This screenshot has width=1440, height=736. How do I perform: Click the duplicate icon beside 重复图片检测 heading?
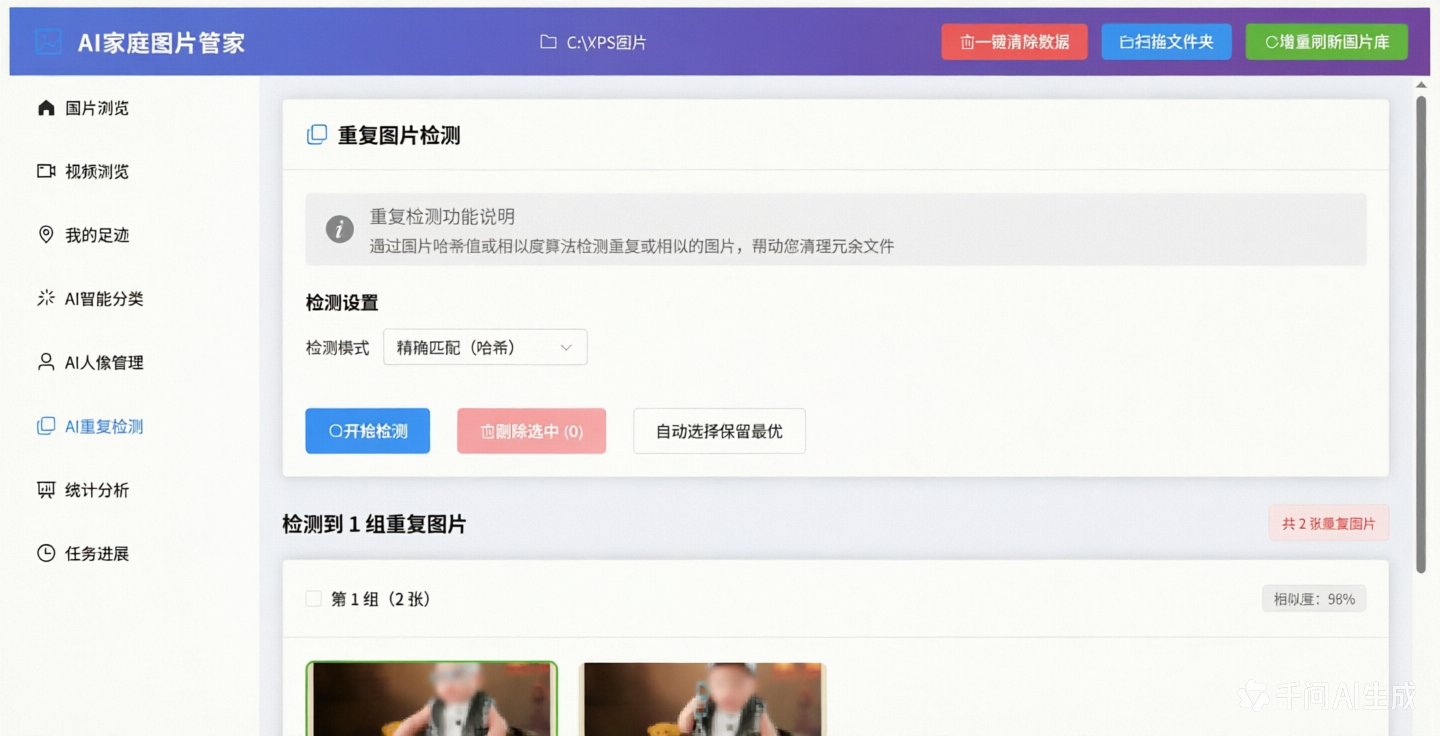coord(317,135)
